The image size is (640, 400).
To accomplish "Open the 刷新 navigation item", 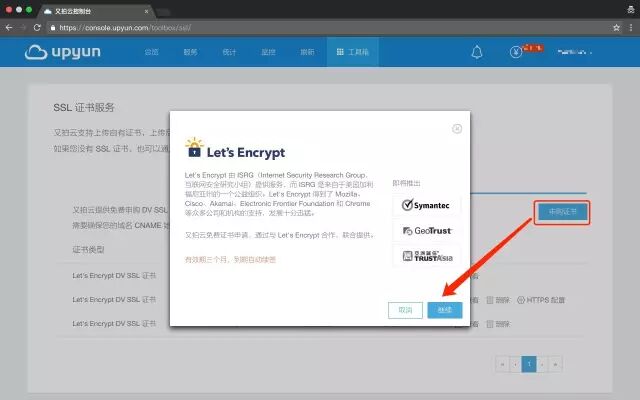I will [x=307, y=52].
